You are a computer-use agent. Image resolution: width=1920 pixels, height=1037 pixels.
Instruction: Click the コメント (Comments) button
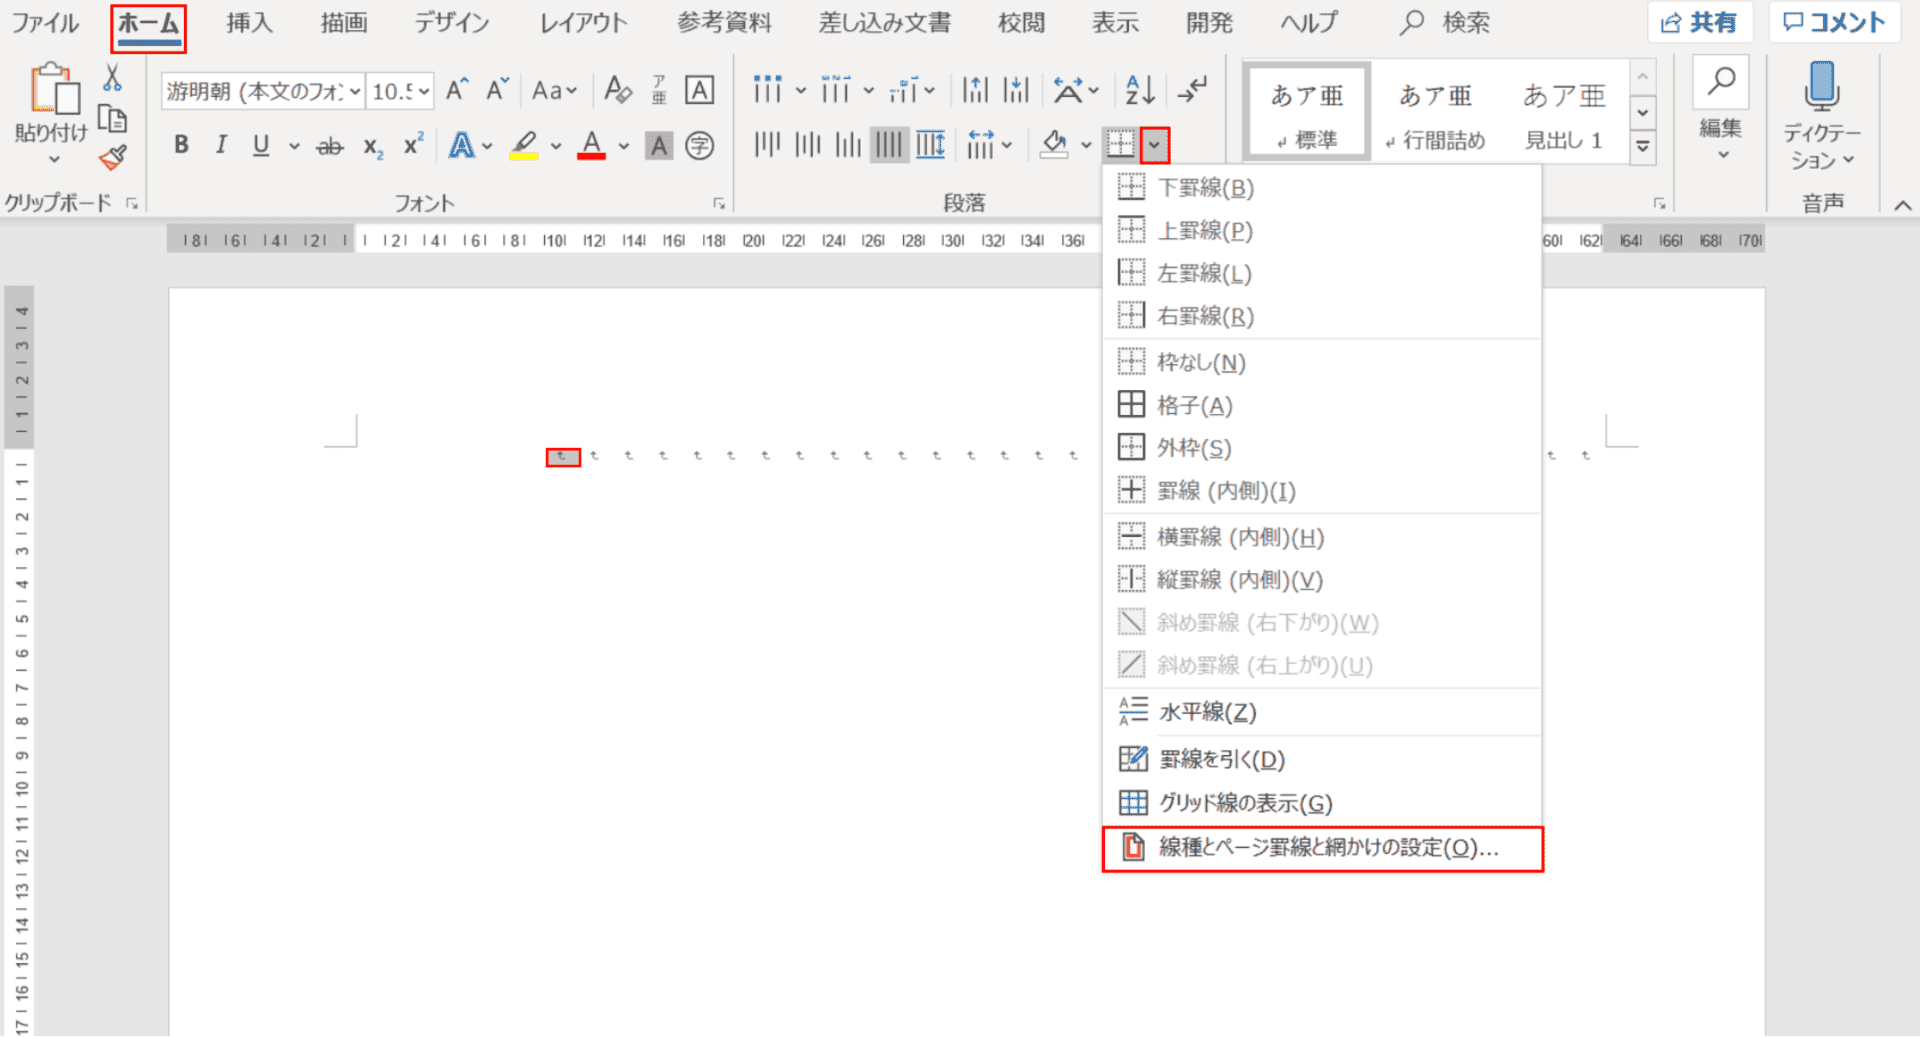click(1834, 23)
